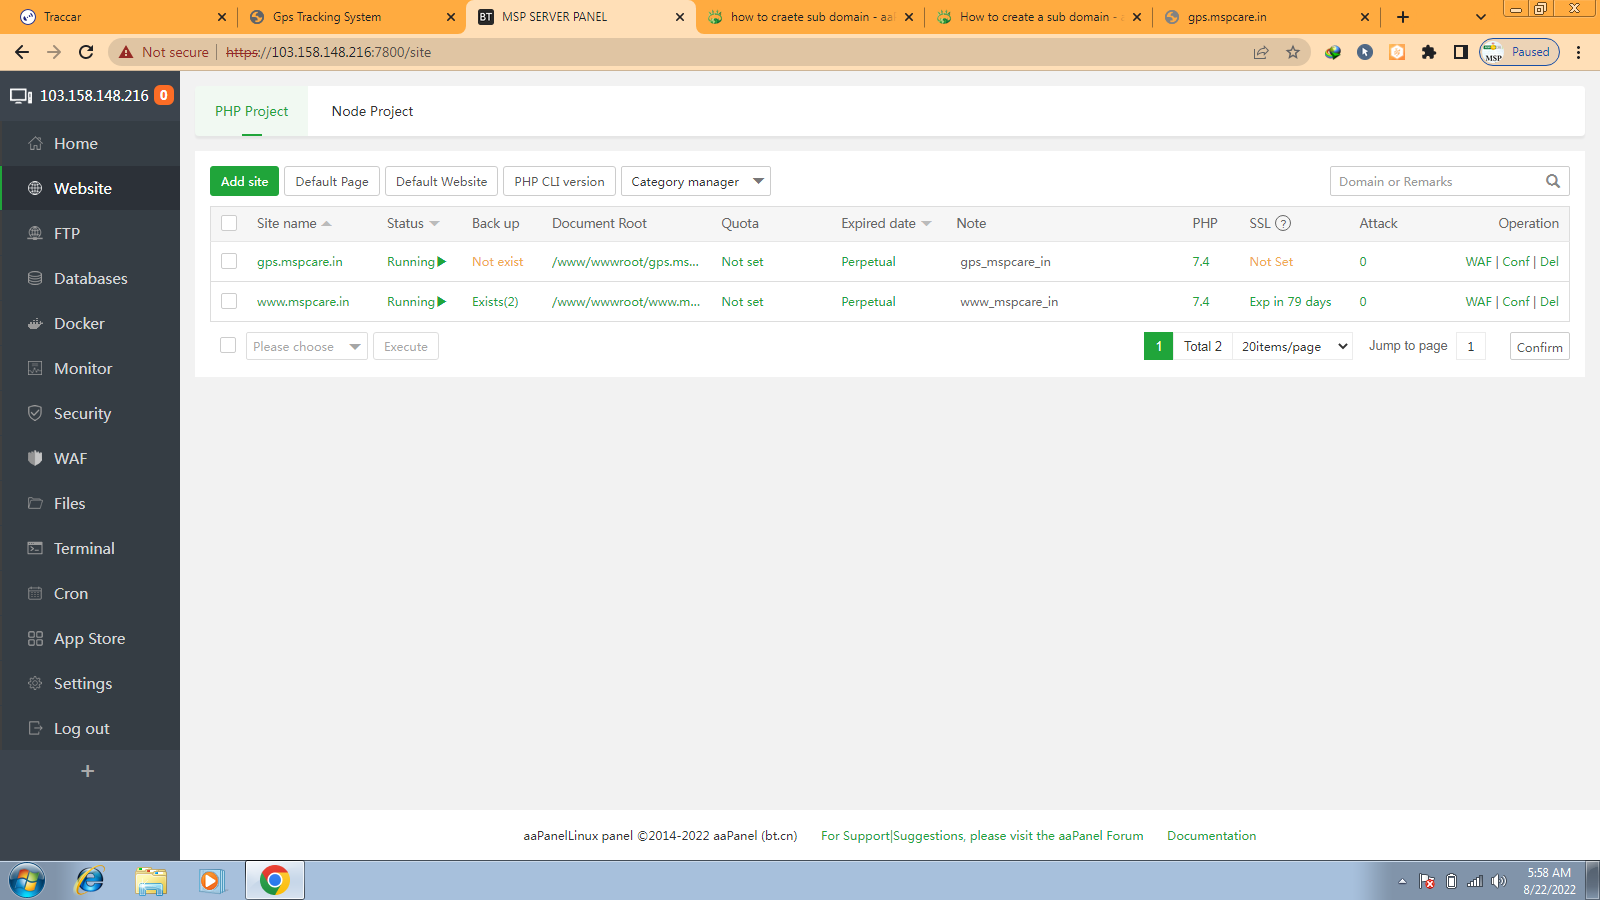Open the Terminal icon in sidebar
This screenshot has height=900, width=1600.
tap(35, 548)
